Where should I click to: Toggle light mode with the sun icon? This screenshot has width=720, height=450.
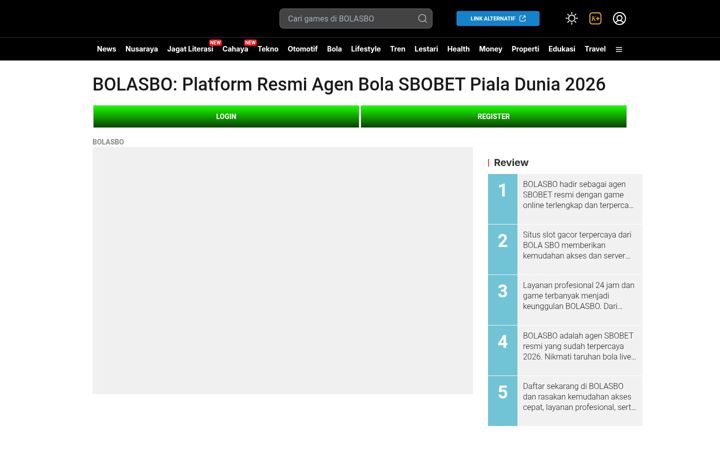pyautogui.click(x=571, y=18)
